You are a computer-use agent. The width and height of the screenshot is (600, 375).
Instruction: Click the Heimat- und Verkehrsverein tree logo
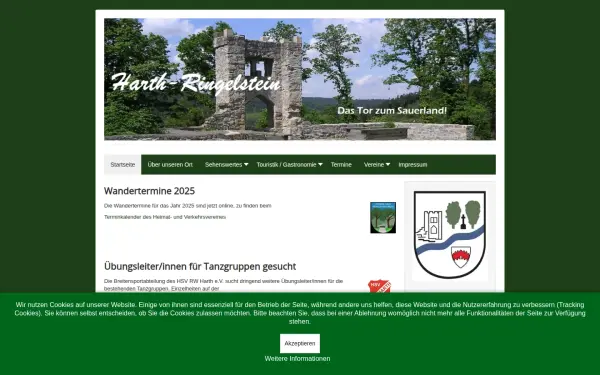point(383,217)
